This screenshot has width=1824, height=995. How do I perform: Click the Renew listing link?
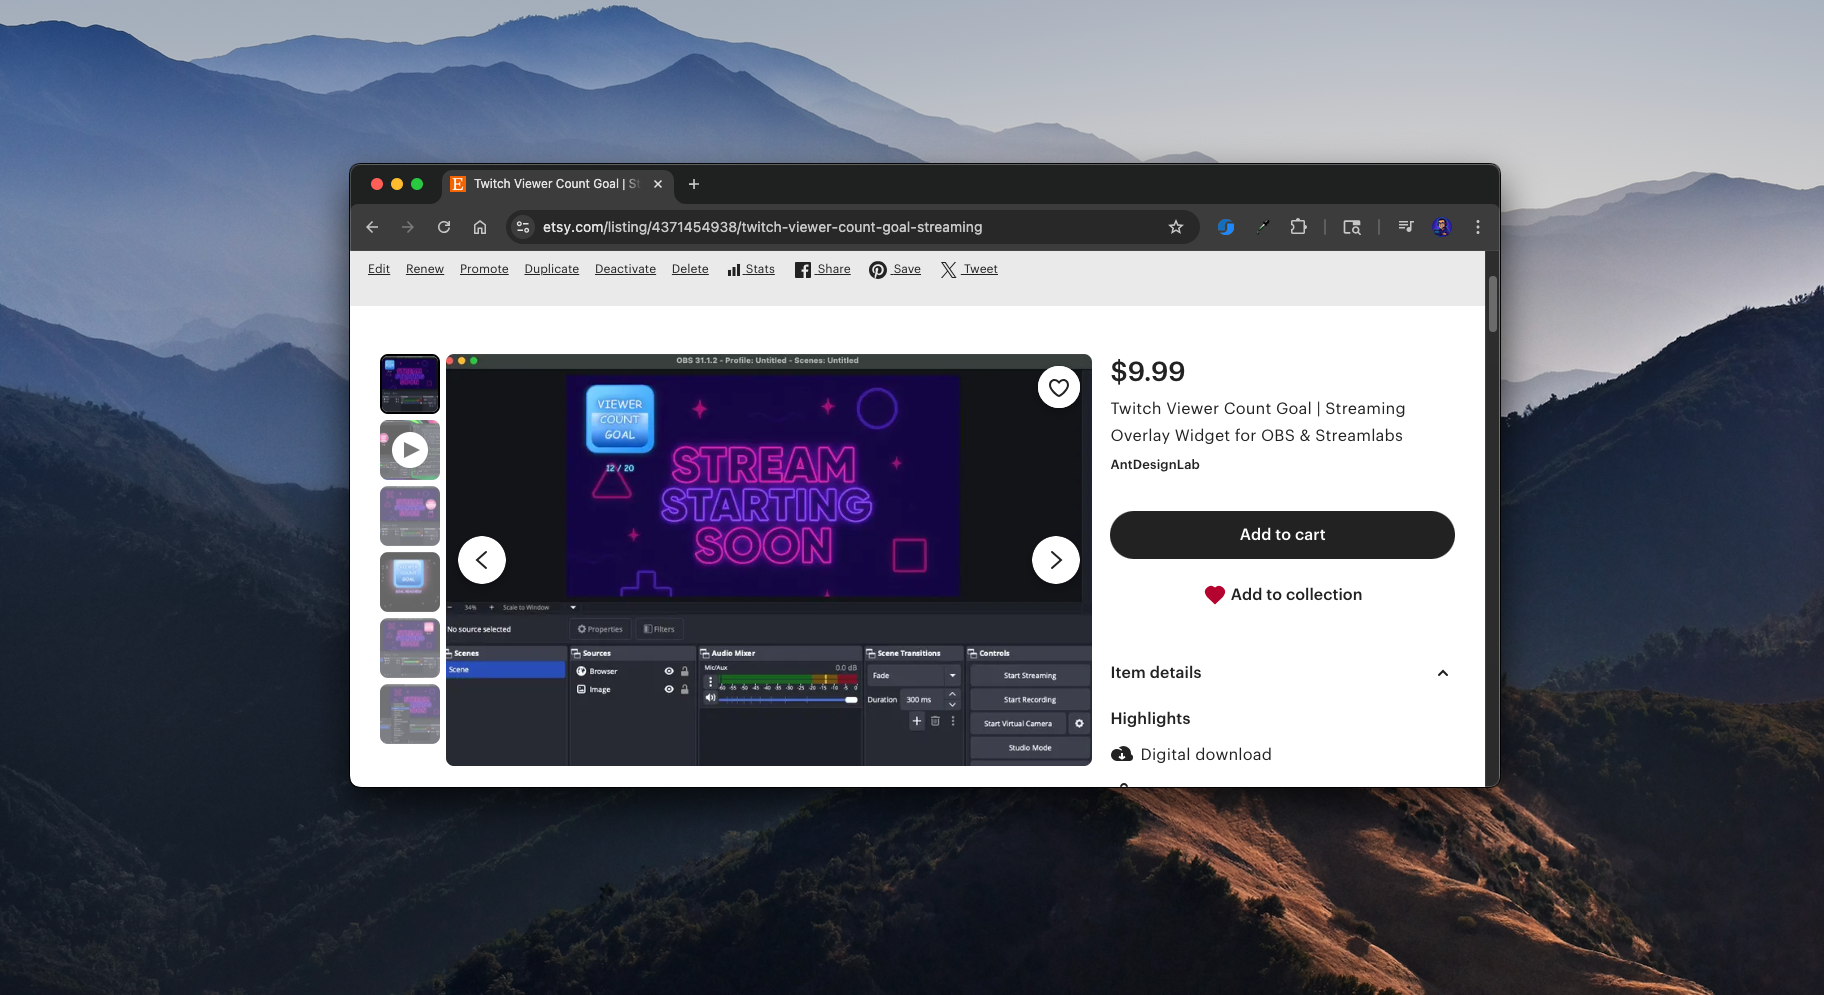[x=425, y=269]
